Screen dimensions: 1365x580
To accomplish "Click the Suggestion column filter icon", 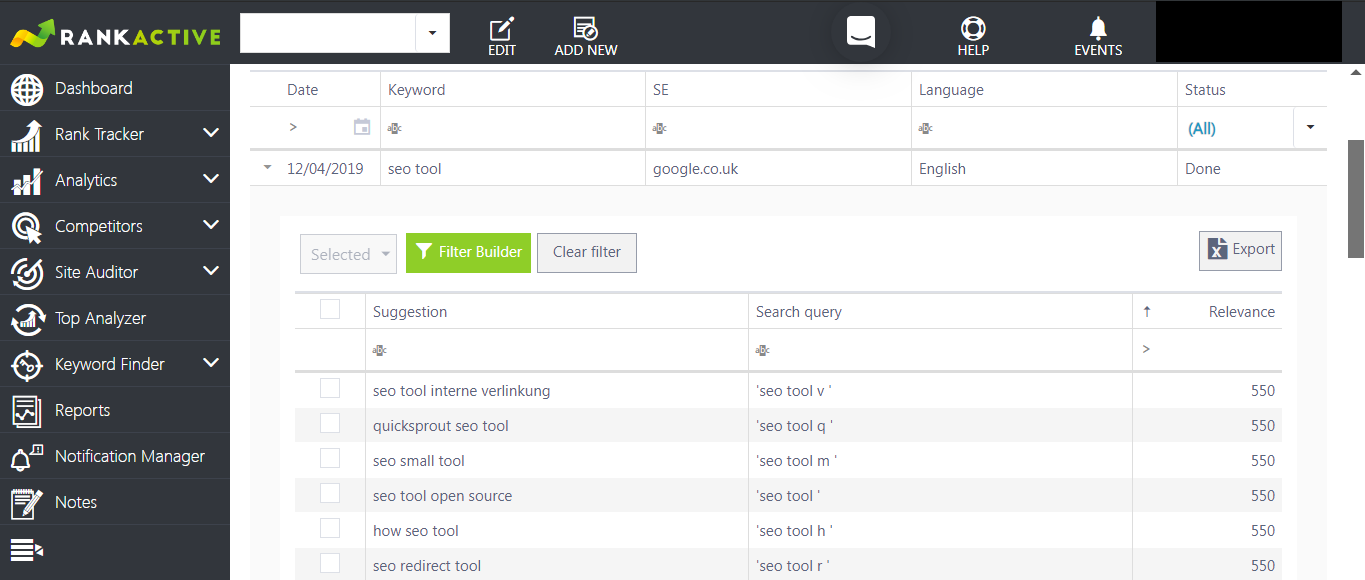I will pyautogui.click(x=379, y=350).
